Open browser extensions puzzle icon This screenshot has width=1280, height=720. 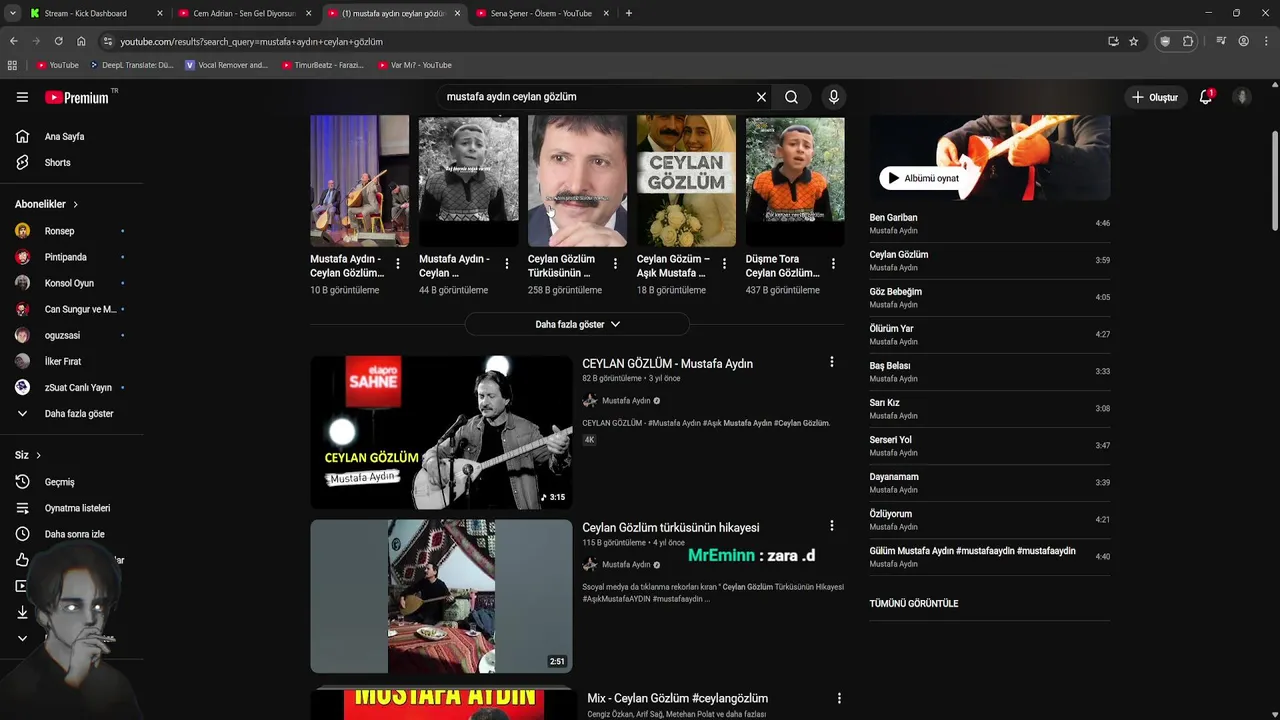[1188, 41]
